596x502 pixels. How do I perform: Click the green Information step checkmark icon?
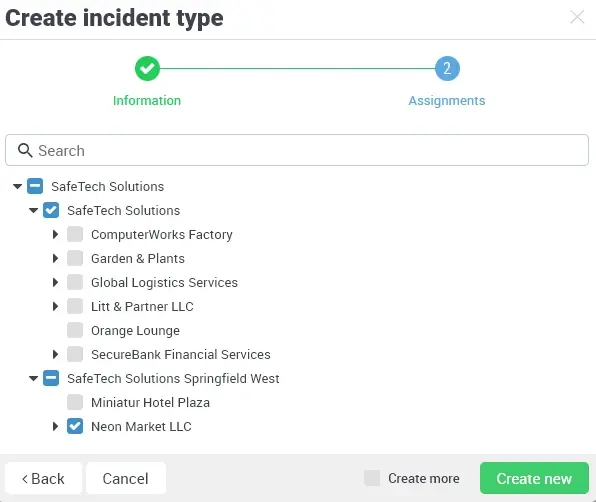[147, 69]
